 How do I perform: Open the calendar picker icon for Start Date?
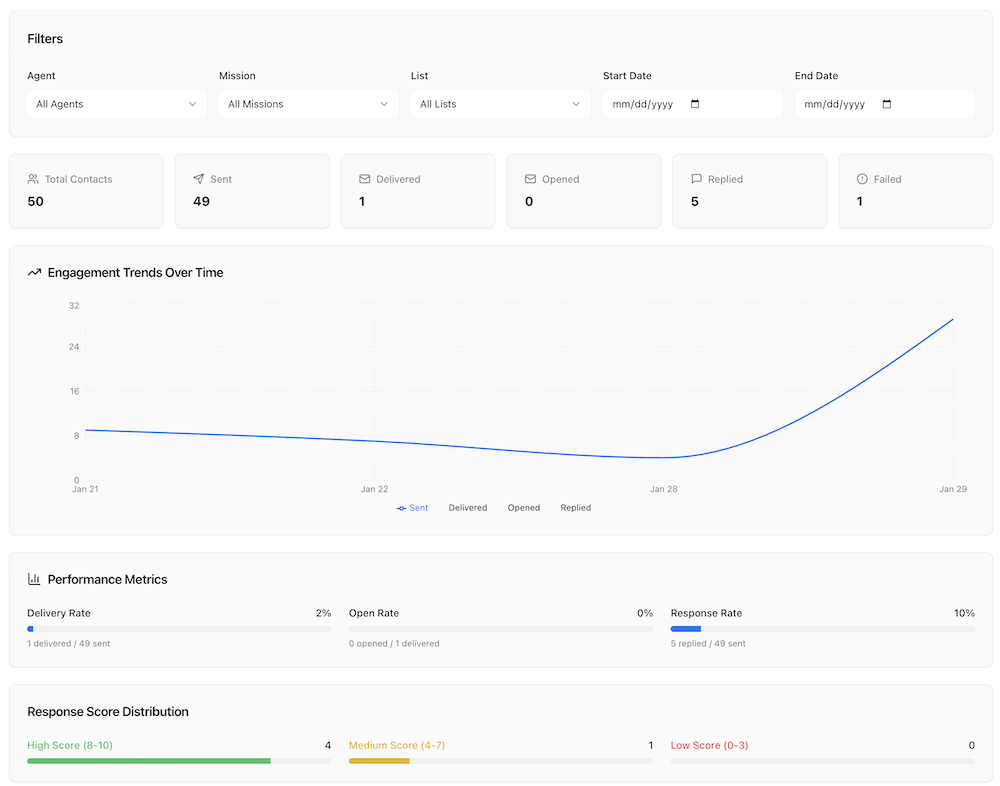point(695,104)
